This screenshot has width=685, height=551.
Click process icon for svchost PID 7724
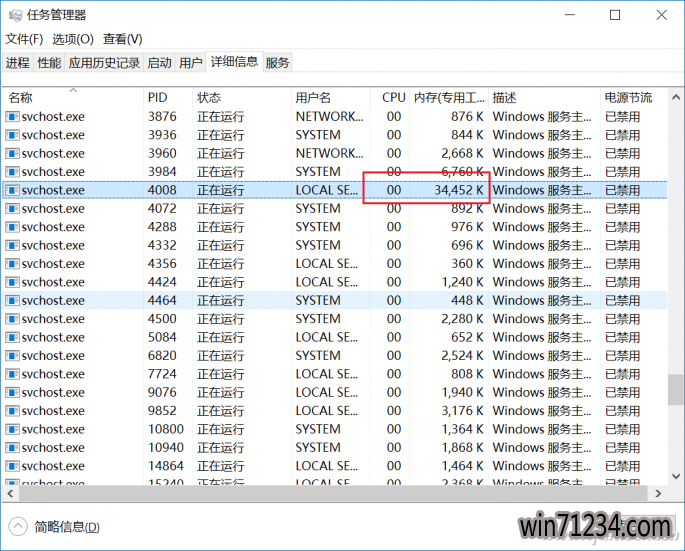coord(12,374)
